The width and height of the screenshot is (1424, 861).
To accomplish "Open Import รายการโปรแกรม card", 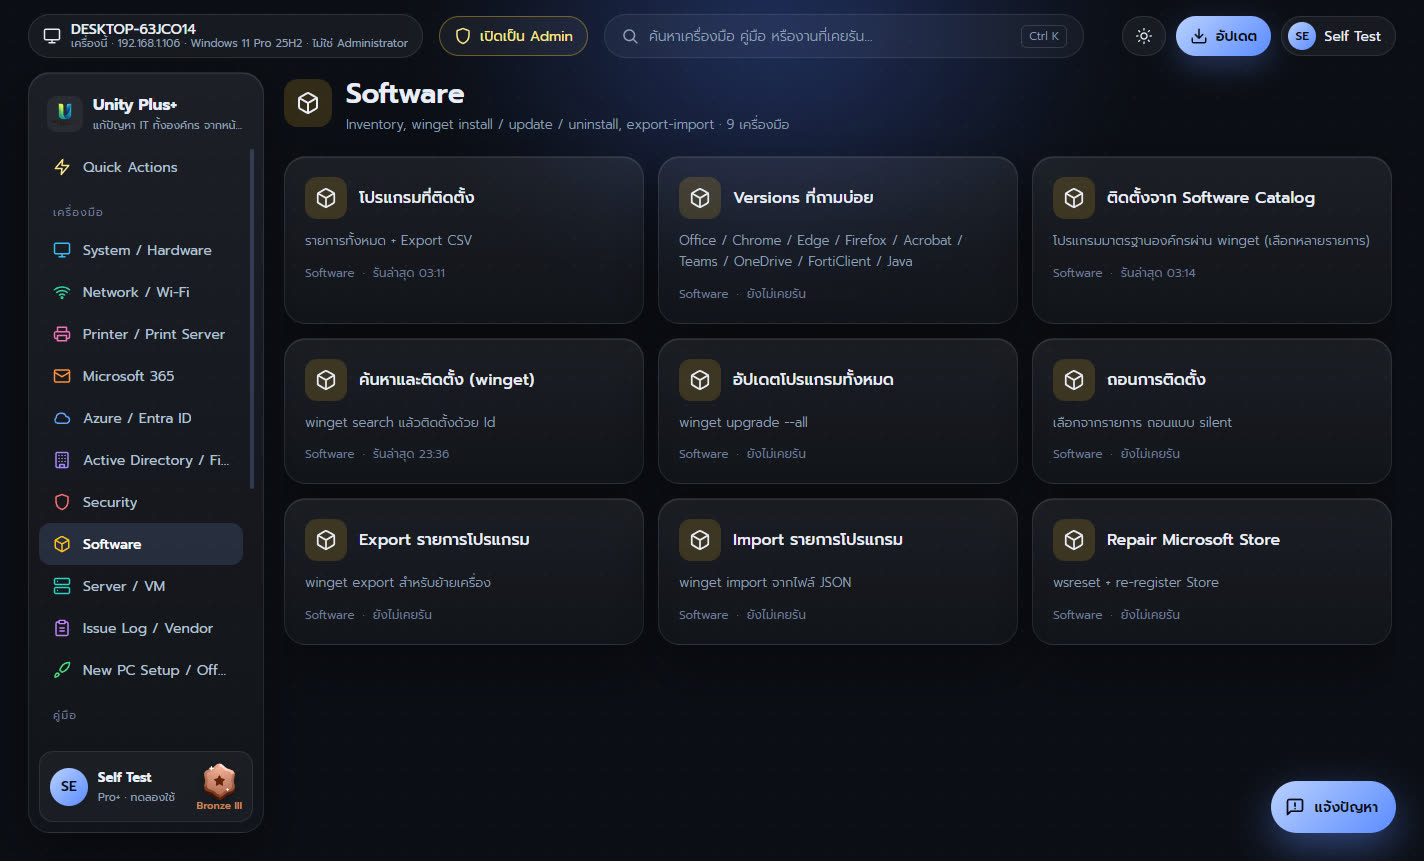I will click(838, 572).
